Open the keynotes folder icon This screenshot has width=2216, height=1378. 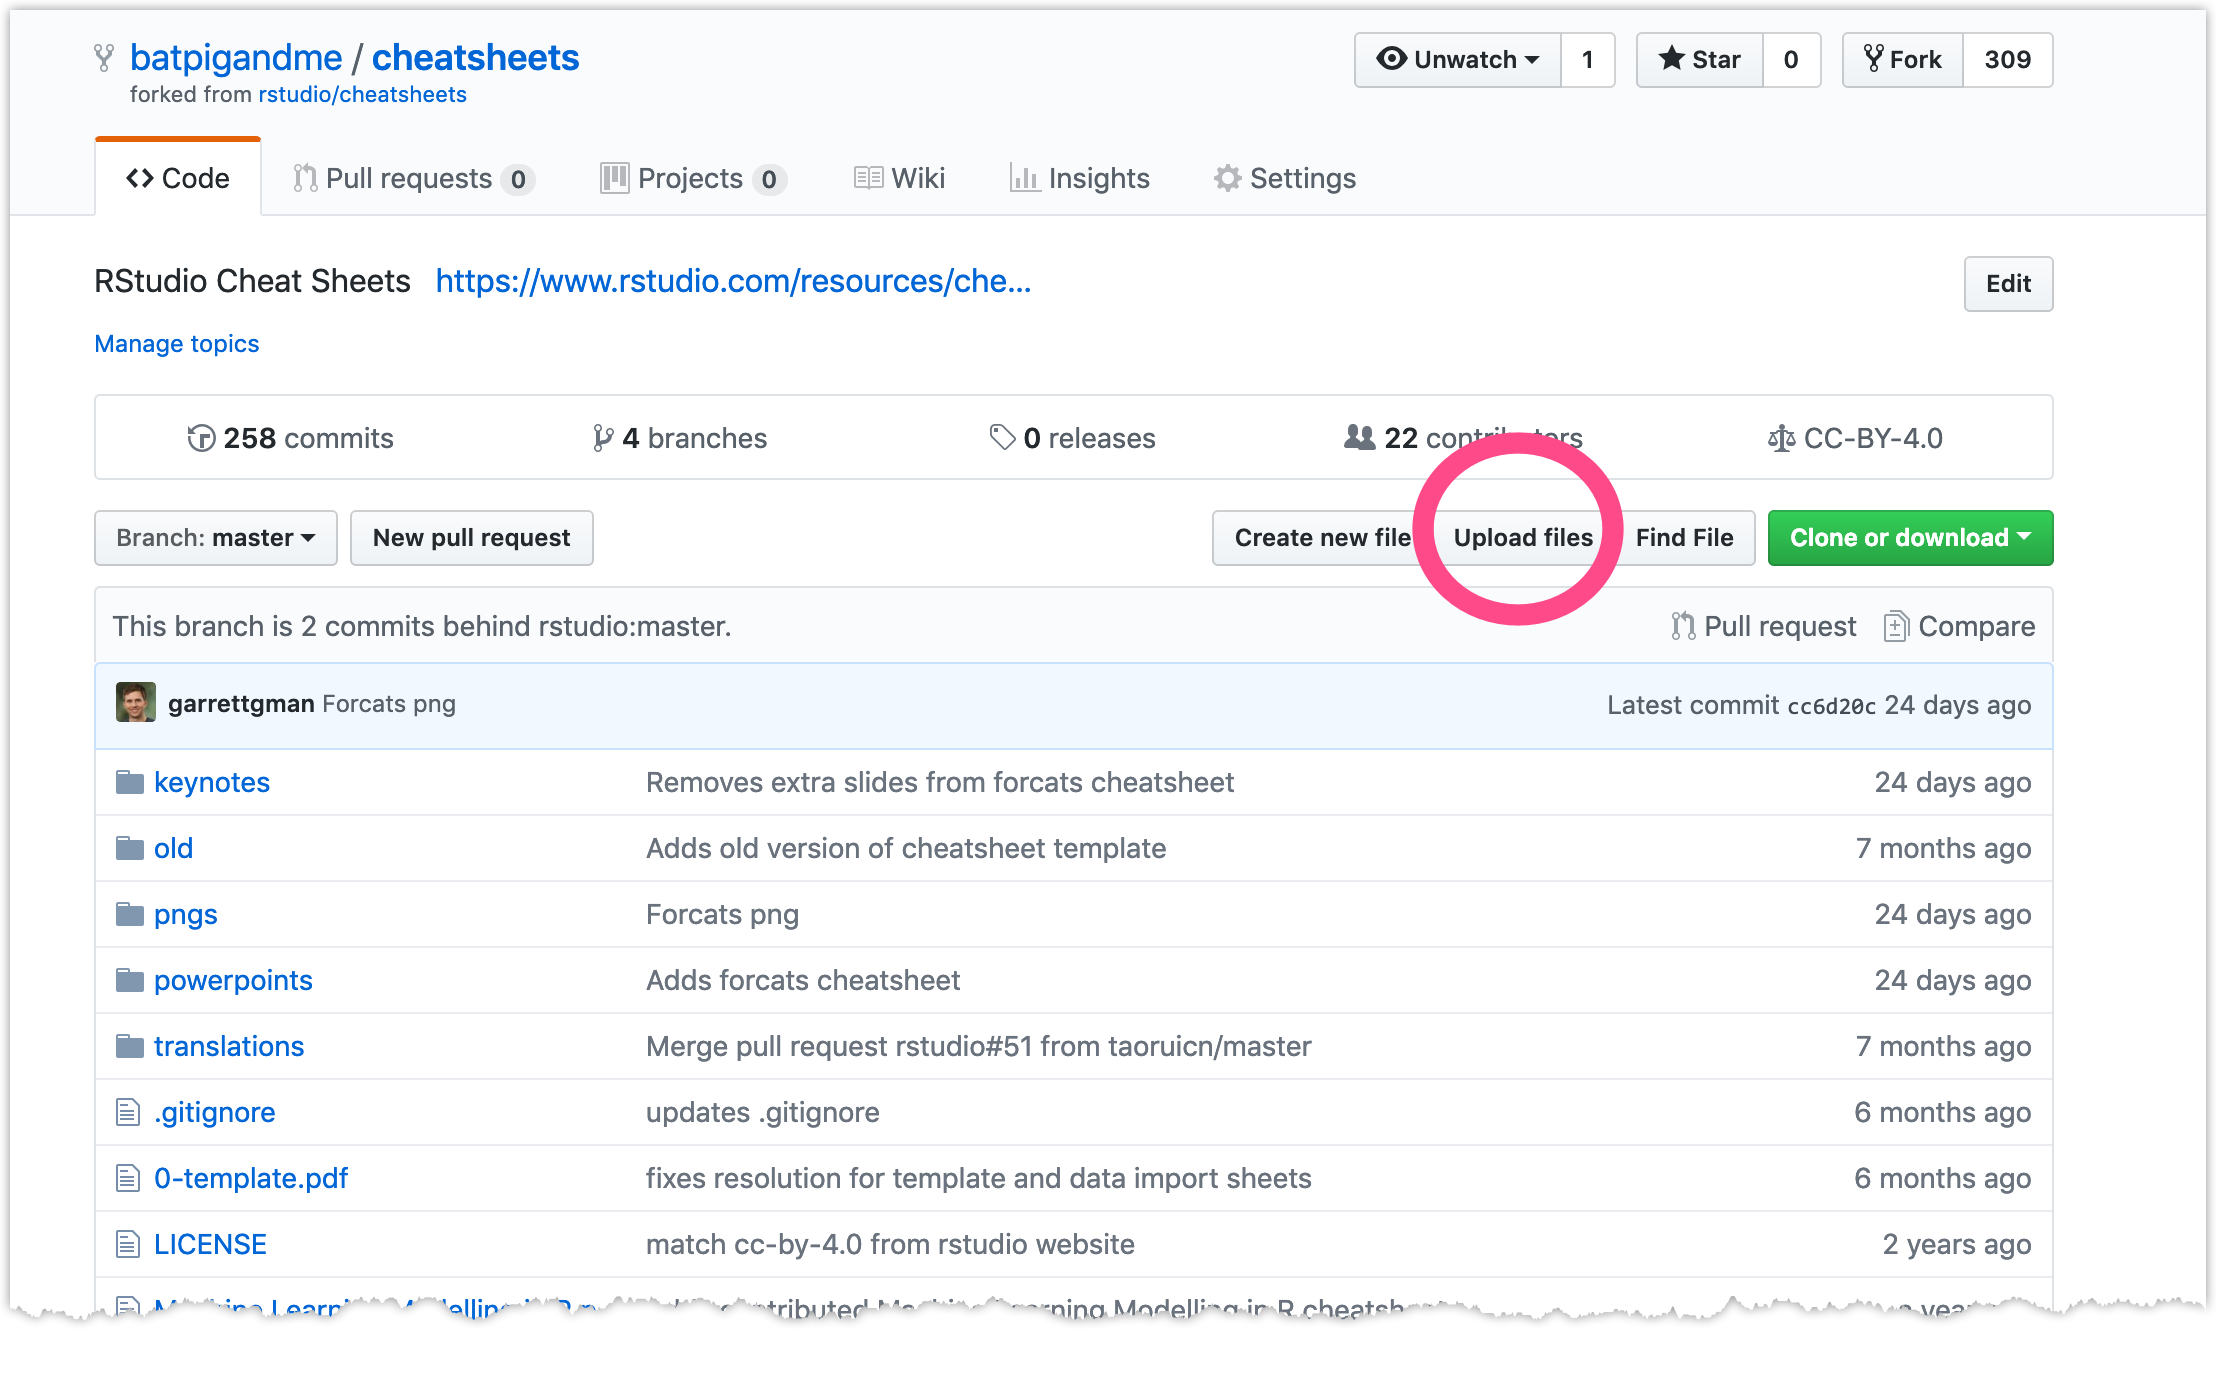point(129,782)
